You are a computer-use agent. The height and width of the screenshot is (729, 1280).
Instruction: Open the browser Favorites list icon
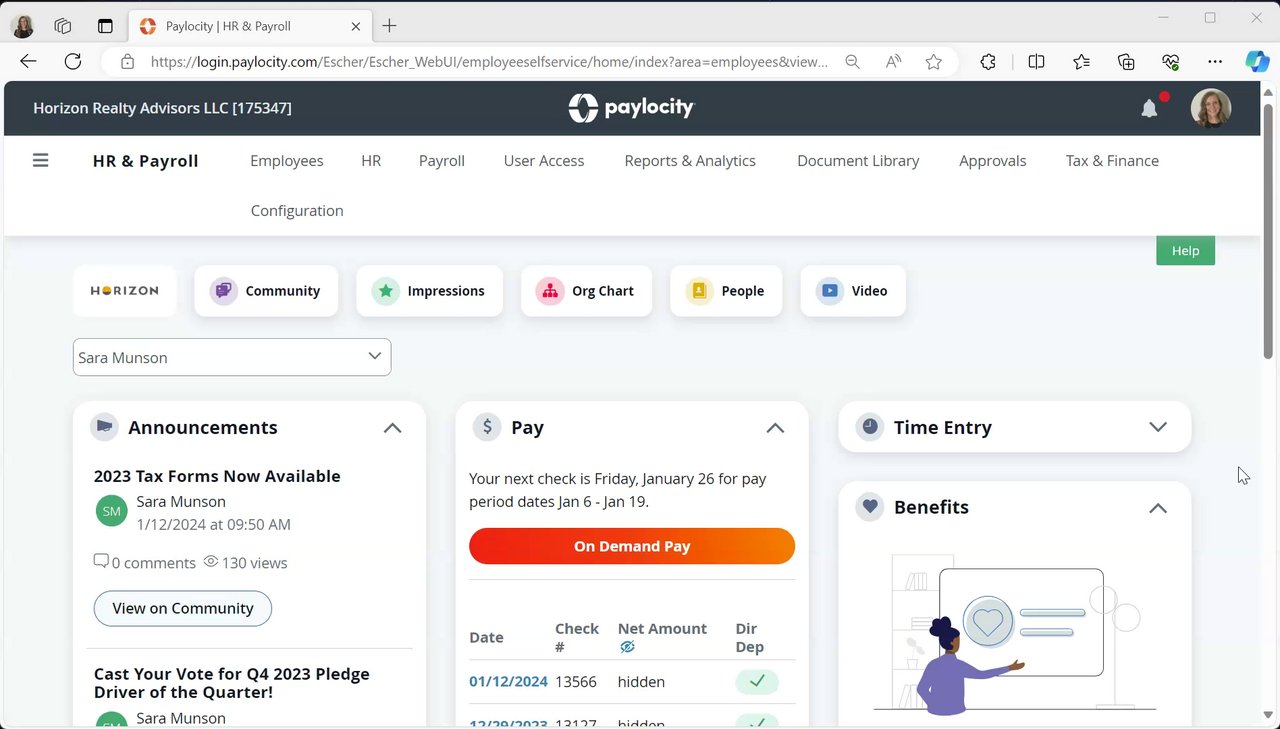pos(1081,62)
